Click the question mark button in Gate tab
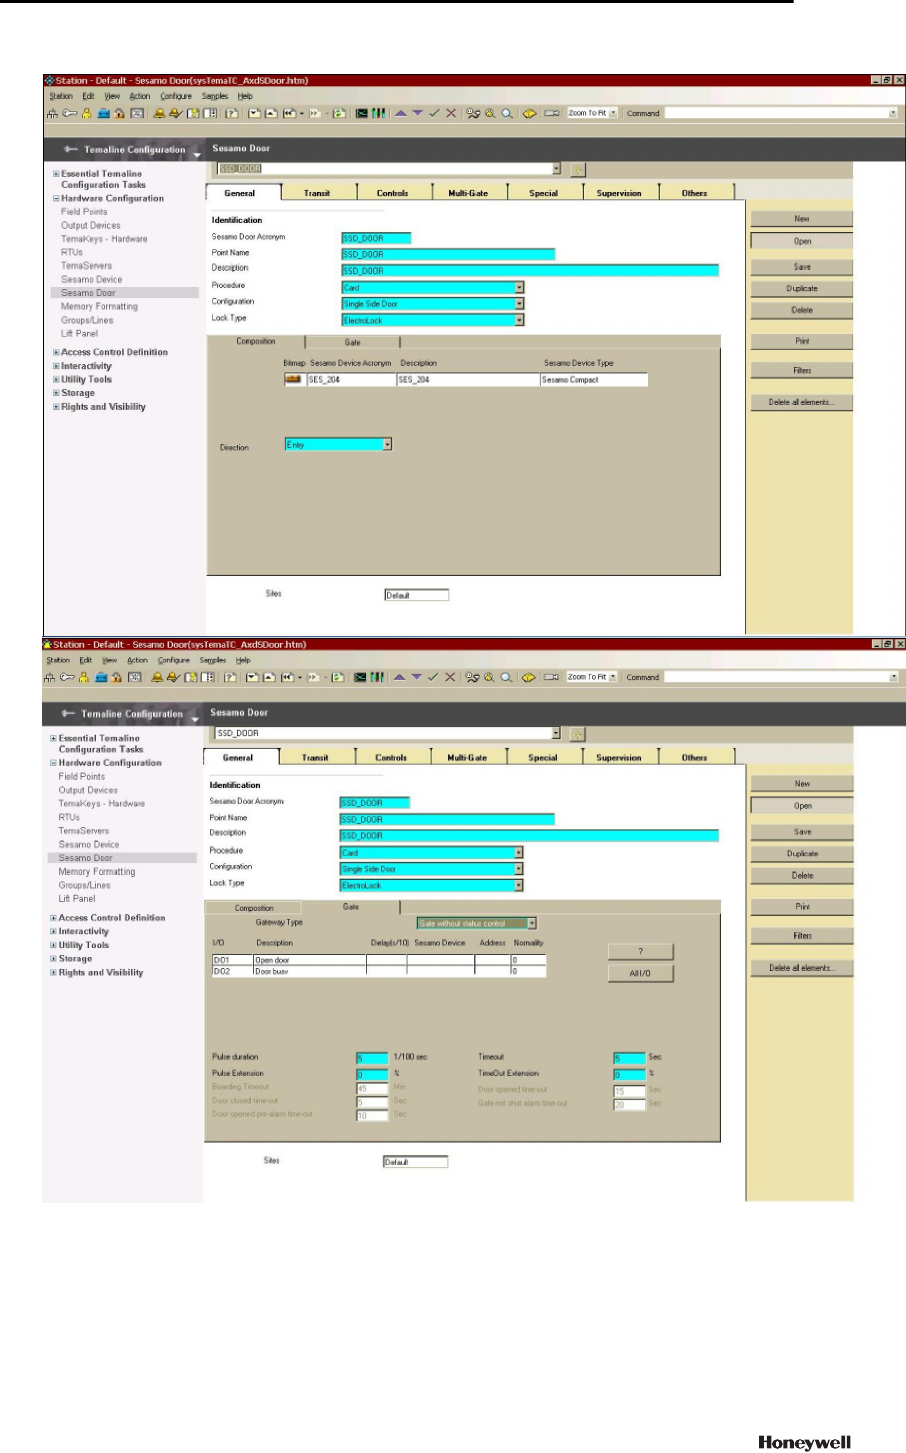Screen dimensions: 906x1453 641,951
